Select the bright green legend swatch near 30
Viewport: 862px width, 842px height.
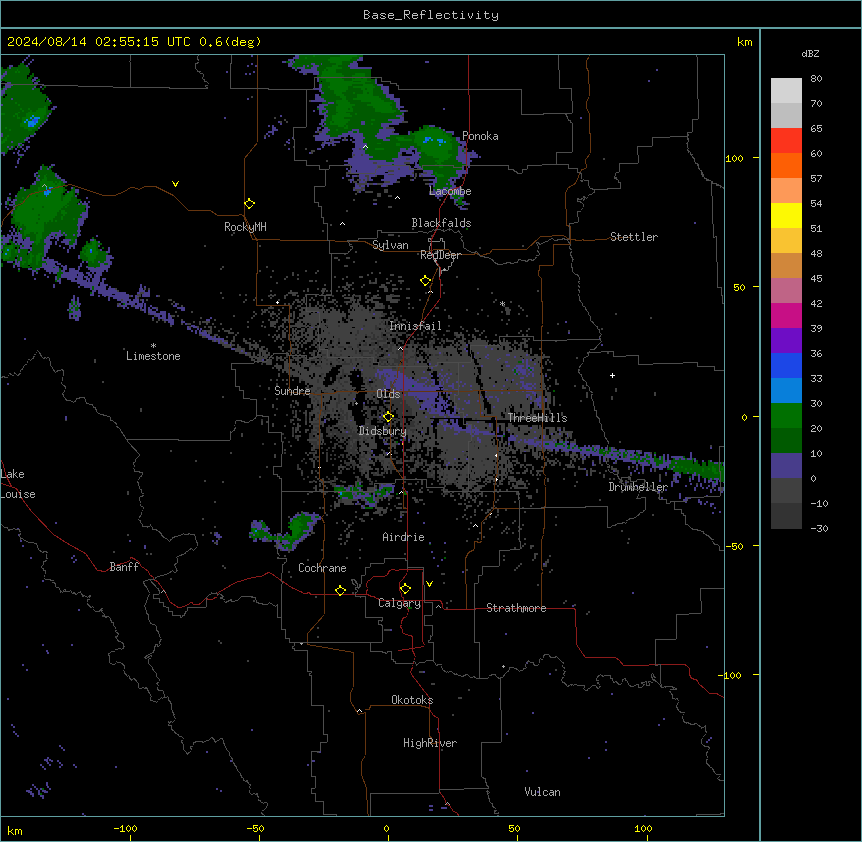[786, 416]
